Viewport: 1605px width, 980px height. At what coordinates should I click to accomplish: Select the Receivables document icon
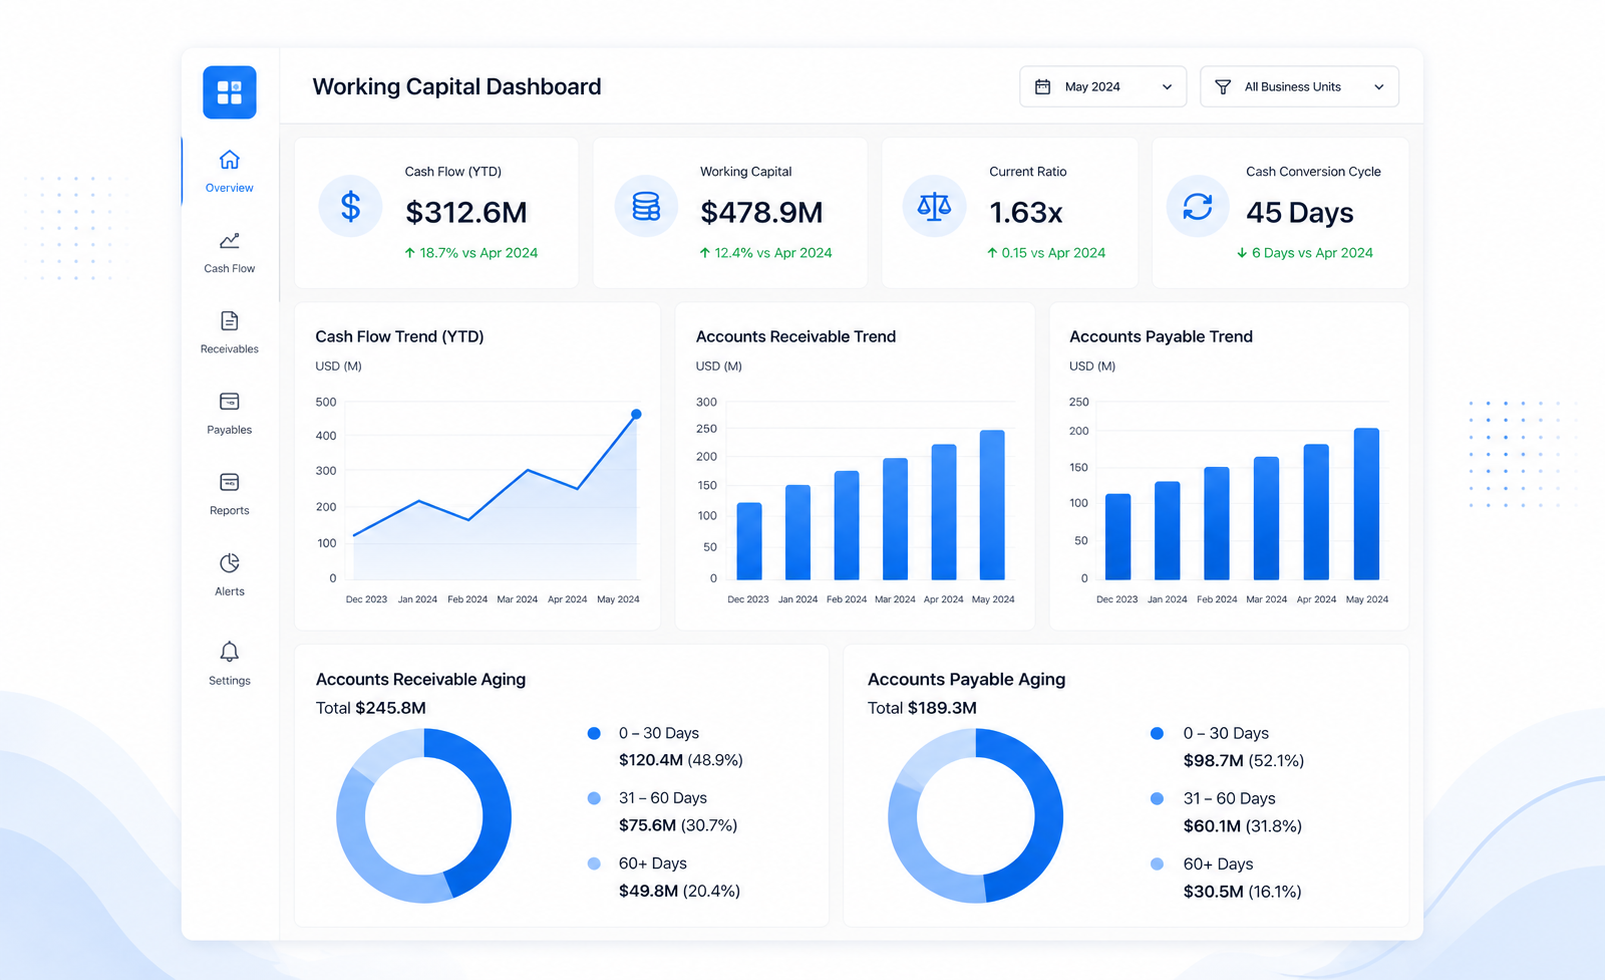[229, 321]
